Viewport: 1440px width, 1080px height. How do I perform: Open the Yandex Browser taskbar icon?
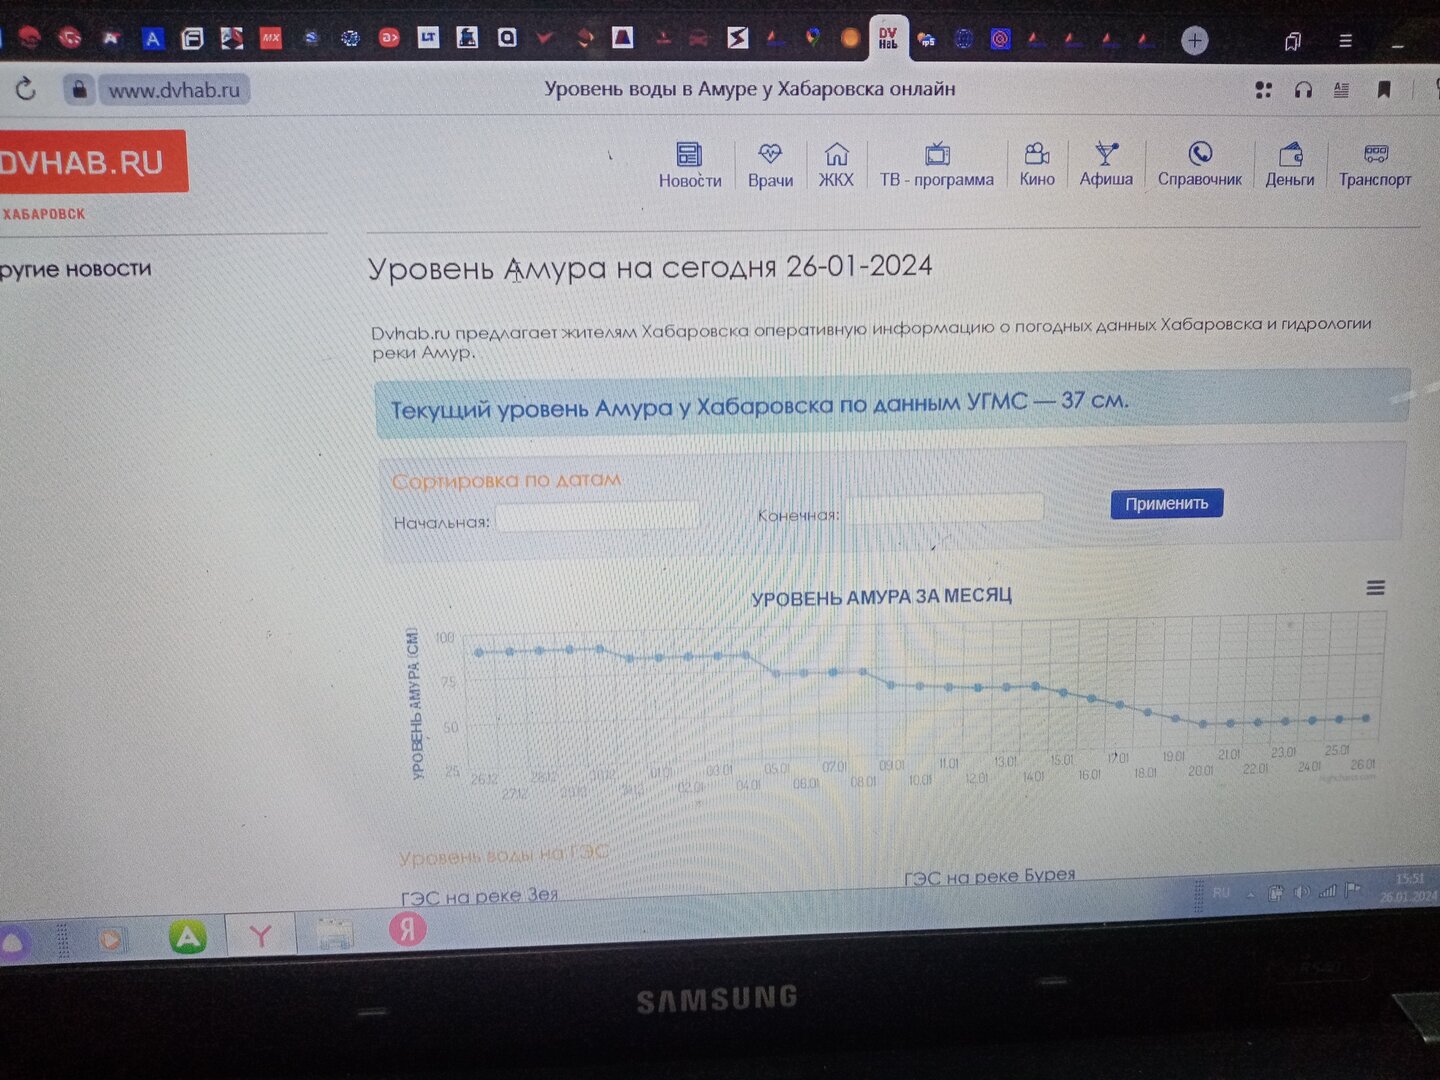click(261, 936)
